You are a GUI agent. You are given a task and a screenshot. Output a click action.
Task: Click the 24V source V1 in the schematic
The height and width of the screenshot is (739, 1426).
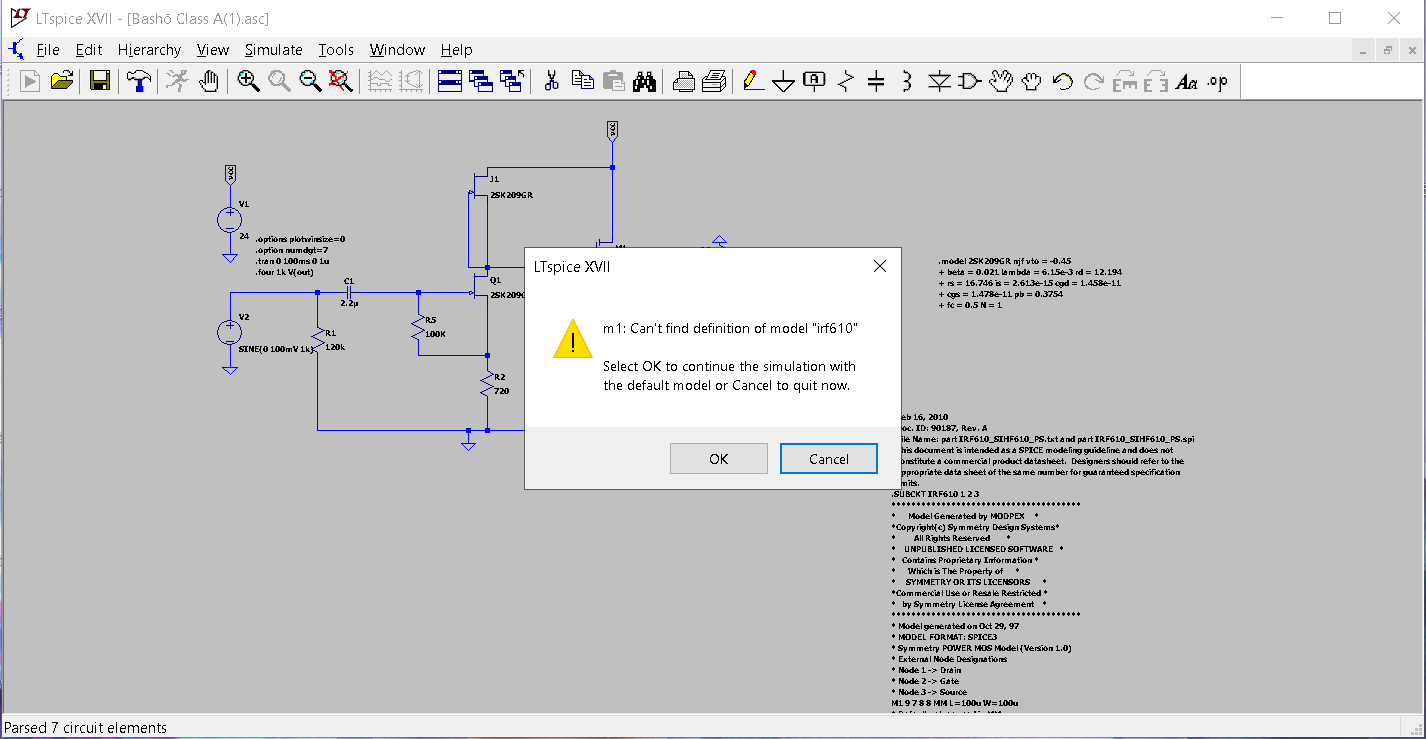230,220
